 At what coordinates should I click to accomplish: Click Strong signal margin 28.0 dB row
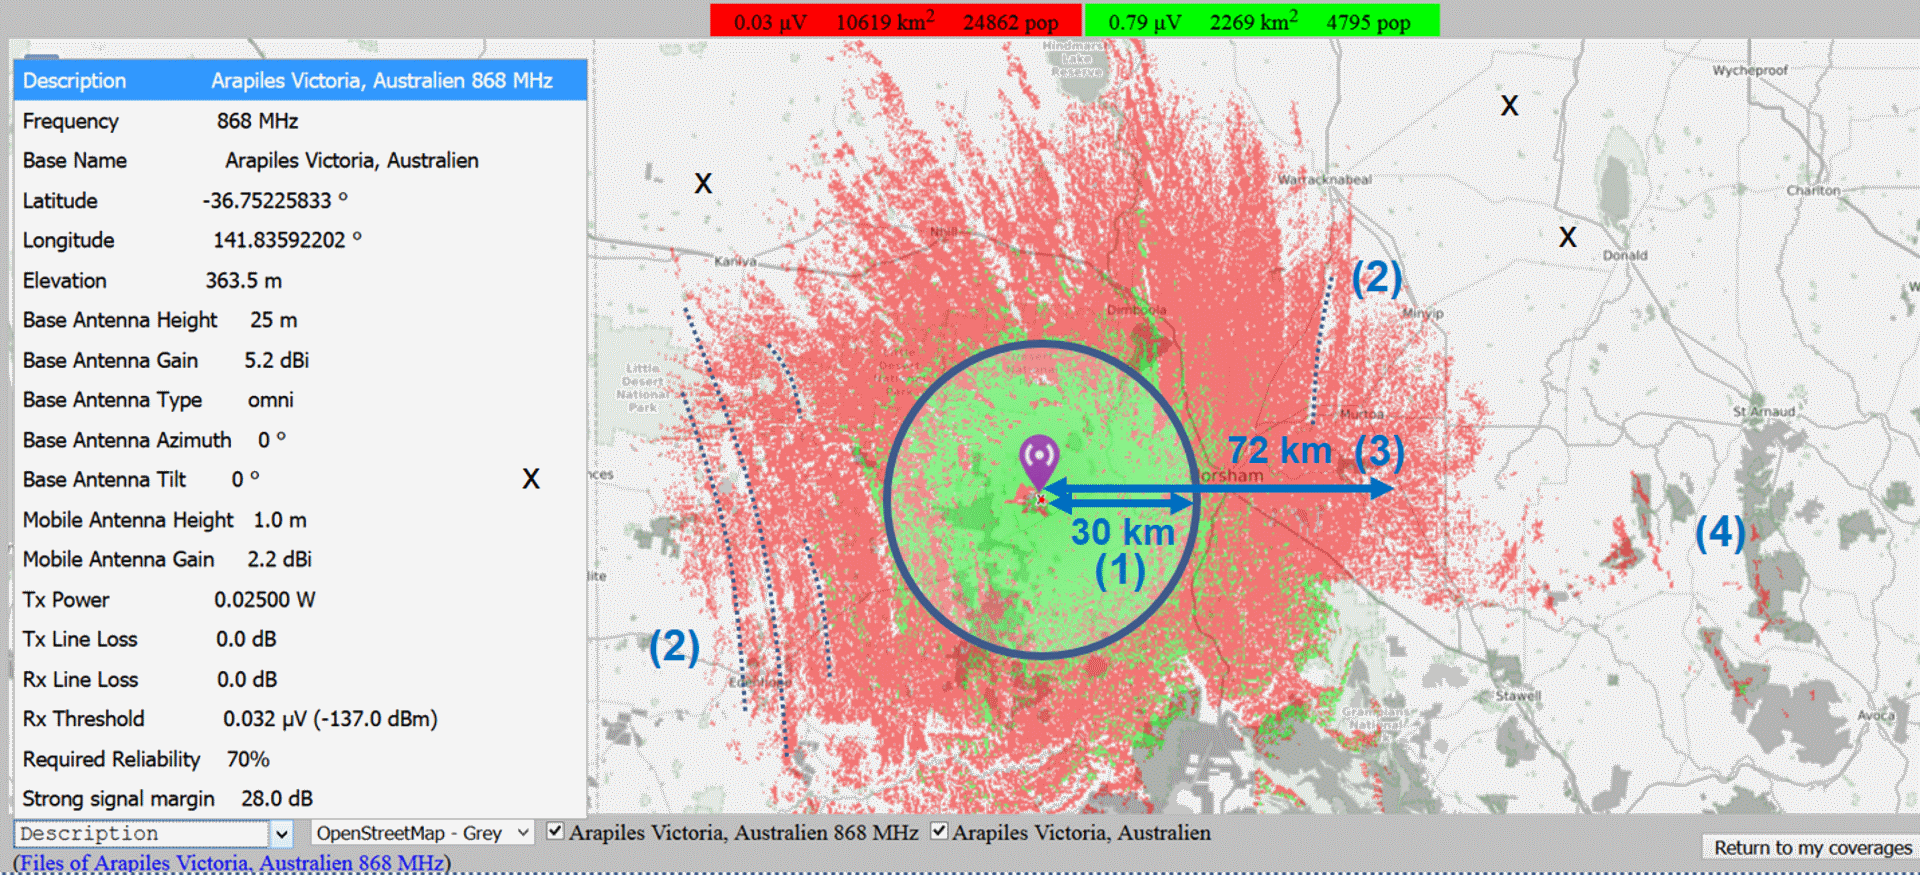300,798
